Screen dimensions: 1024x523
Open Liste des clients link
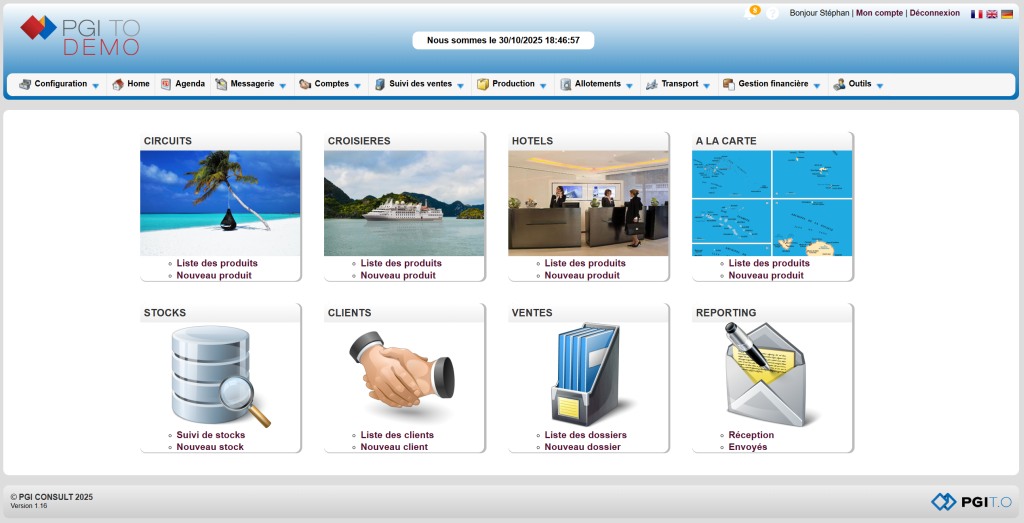(397, 435)
